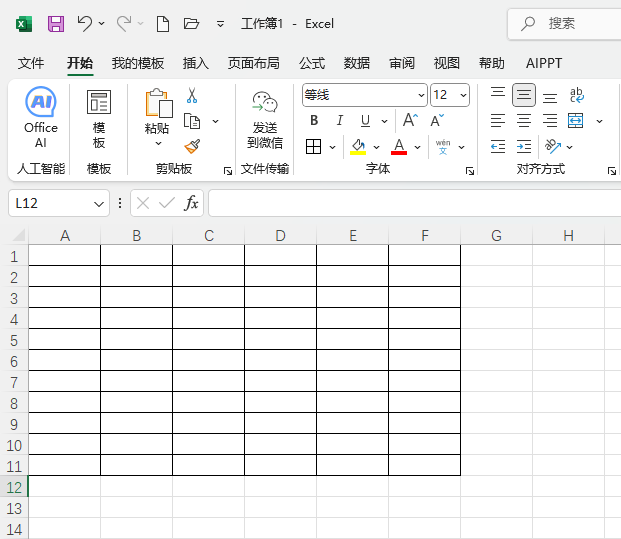Expand the Name Box L12 dropdown

tap(99, 204)
